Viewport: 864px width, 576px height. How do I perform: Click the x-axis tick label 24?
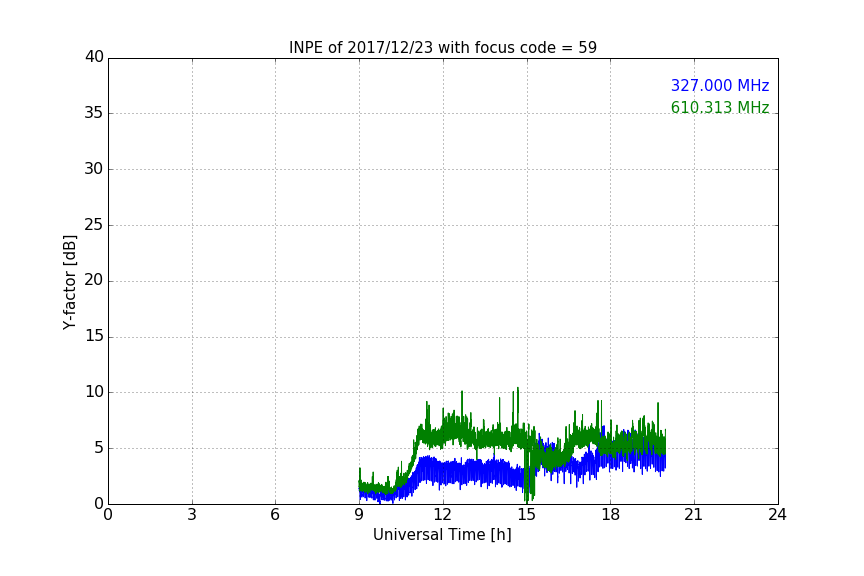[x=777, y=515]
